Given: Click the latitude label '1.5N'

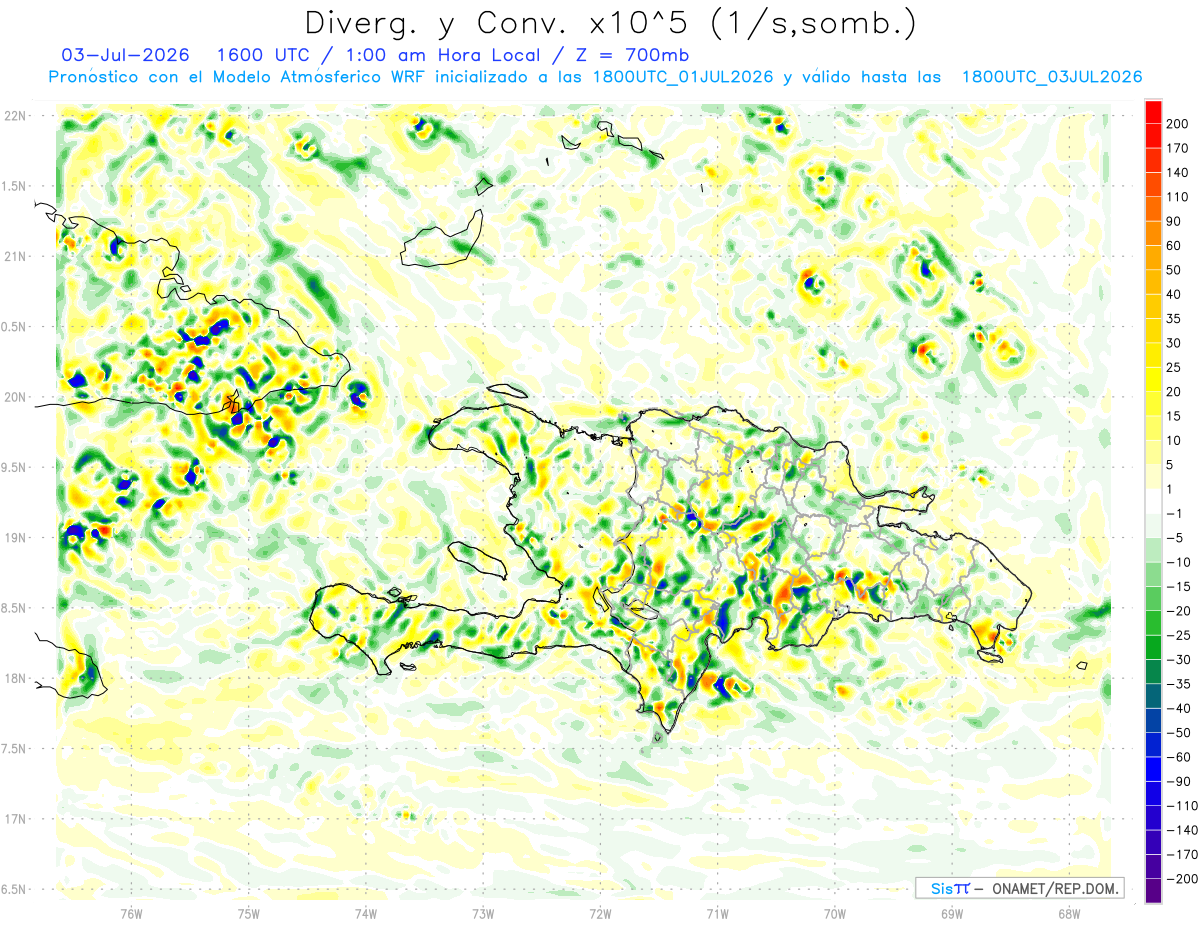Looking at the screenshot, I should point(14,186).
